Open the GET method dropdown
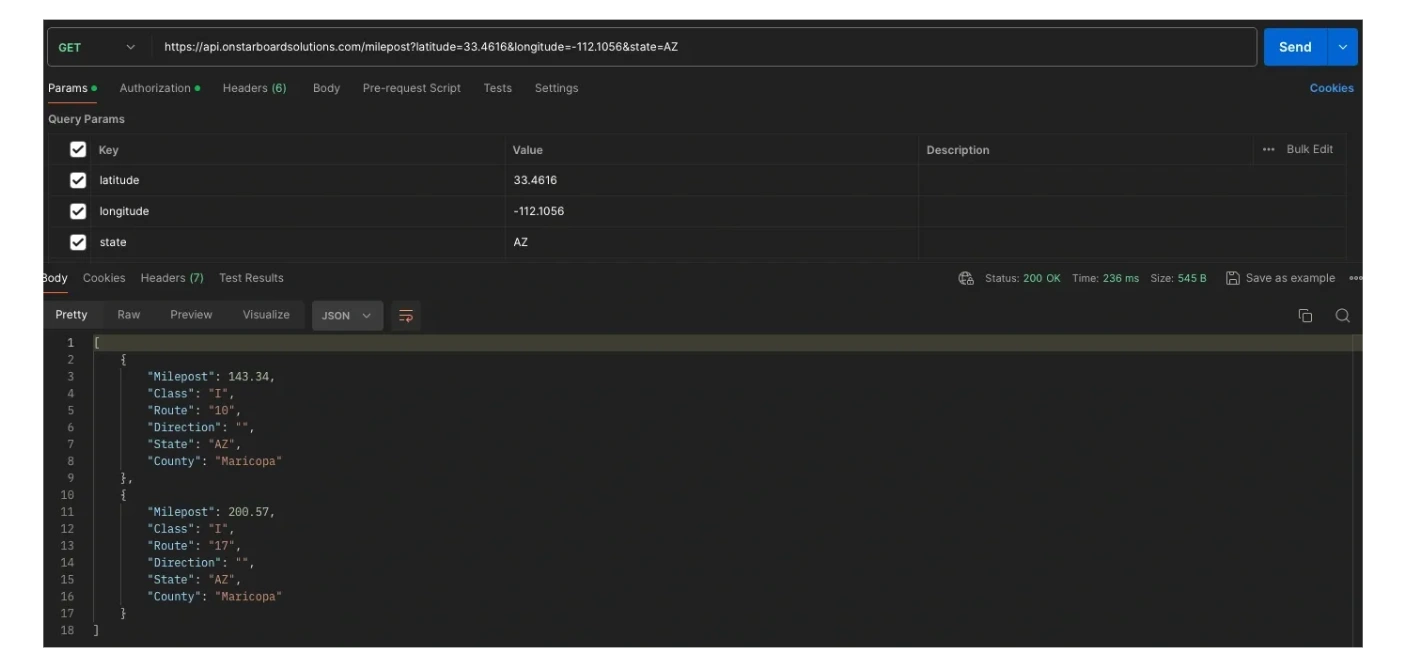The image size is (1404, 668). pyautogui.click(x=97, y=47)
